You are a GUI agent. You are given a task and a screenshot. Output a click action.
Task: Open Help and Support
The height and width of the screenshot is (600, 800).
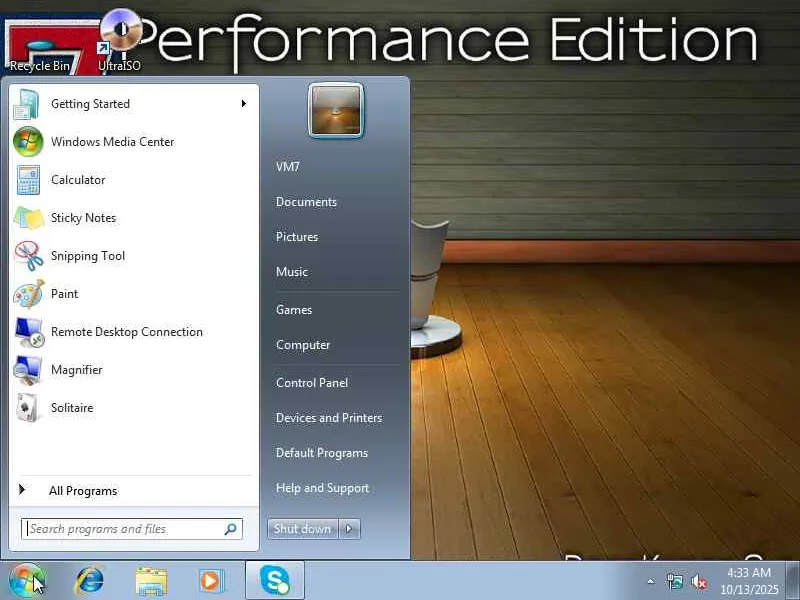point(322,488)
